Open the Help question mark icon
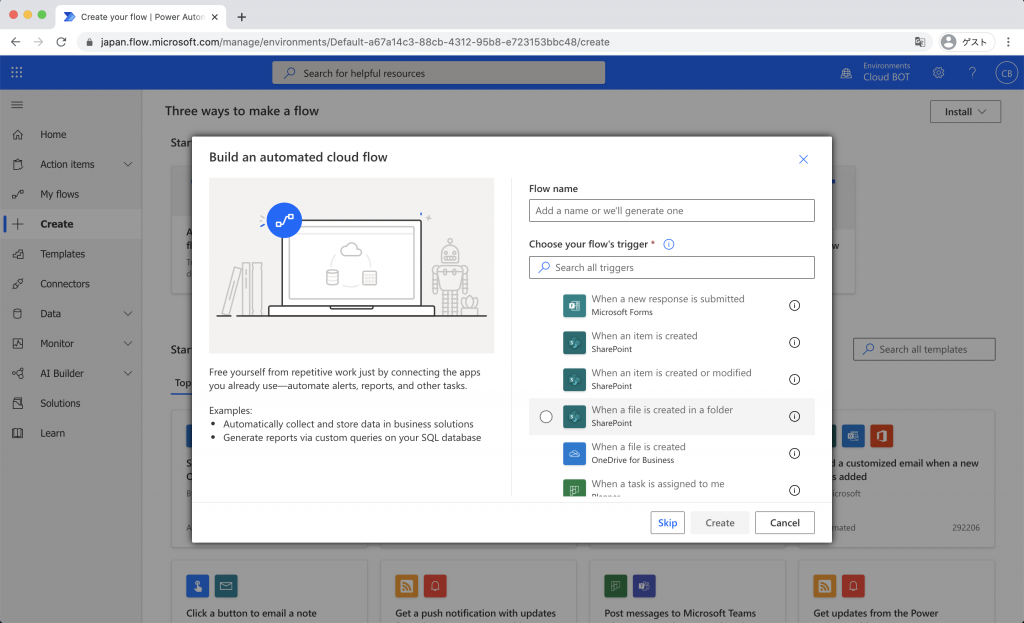 click(972, 72)
